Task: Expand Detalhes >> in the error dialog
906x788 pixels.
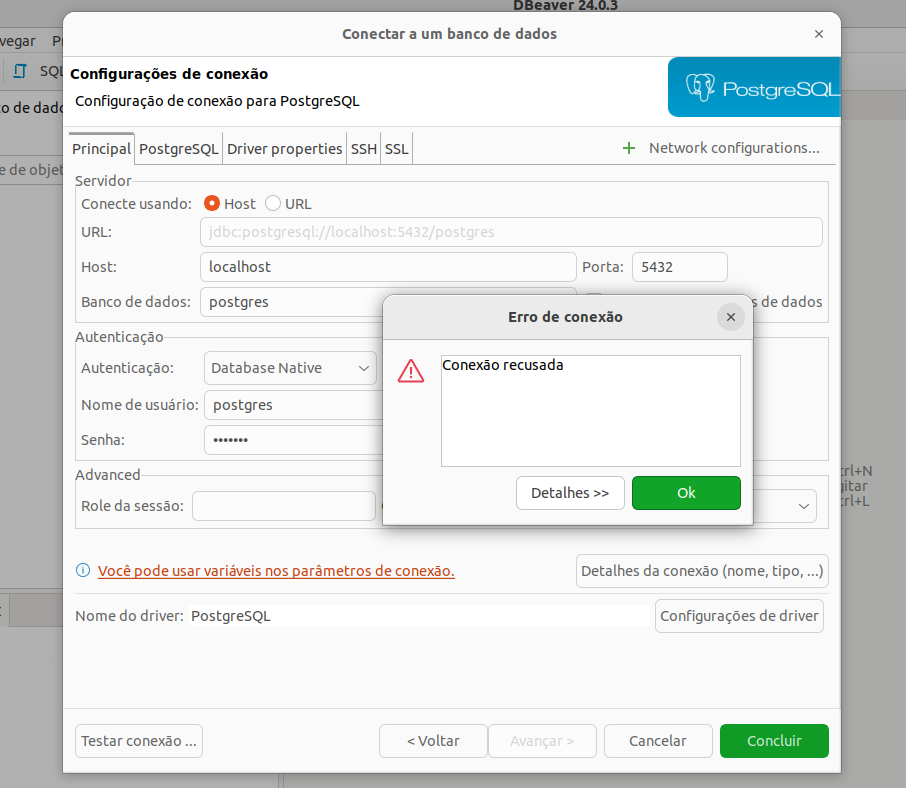Action: (570, 493)
